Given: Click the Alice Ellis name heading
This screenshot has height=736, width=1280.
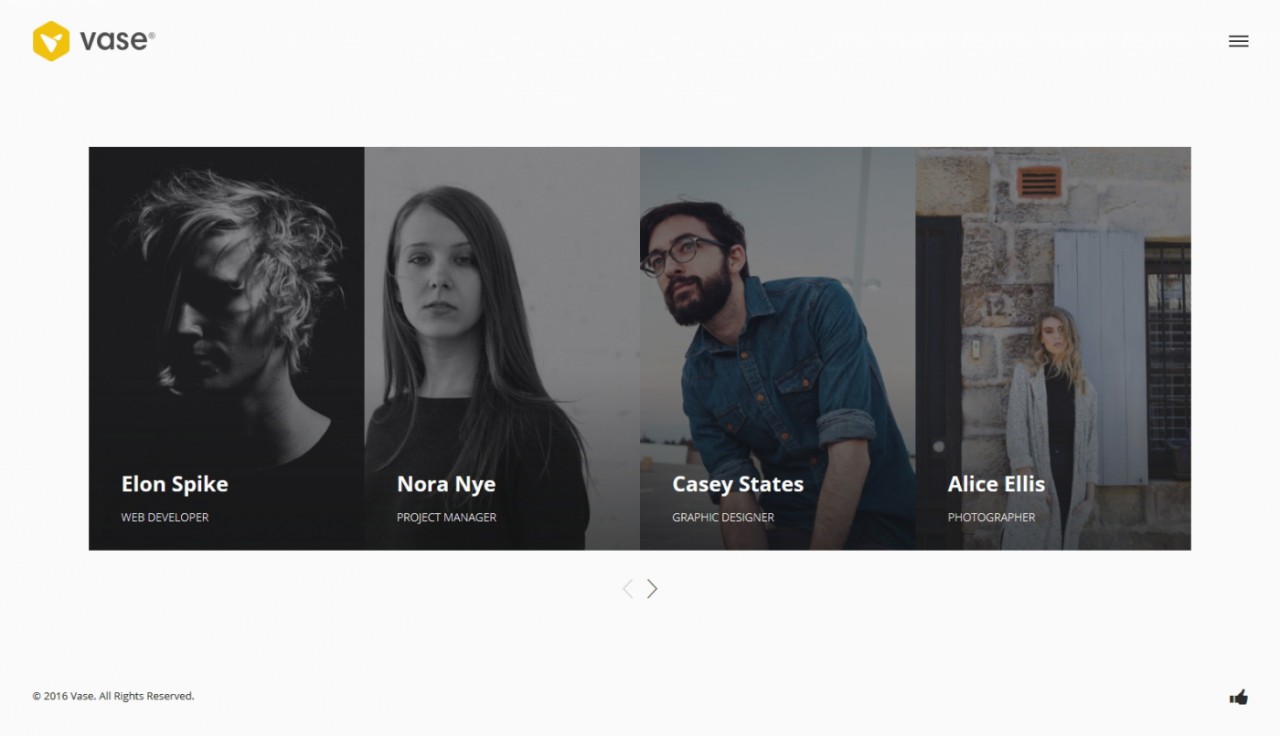Looking at the screenshot, I should 996,484.
